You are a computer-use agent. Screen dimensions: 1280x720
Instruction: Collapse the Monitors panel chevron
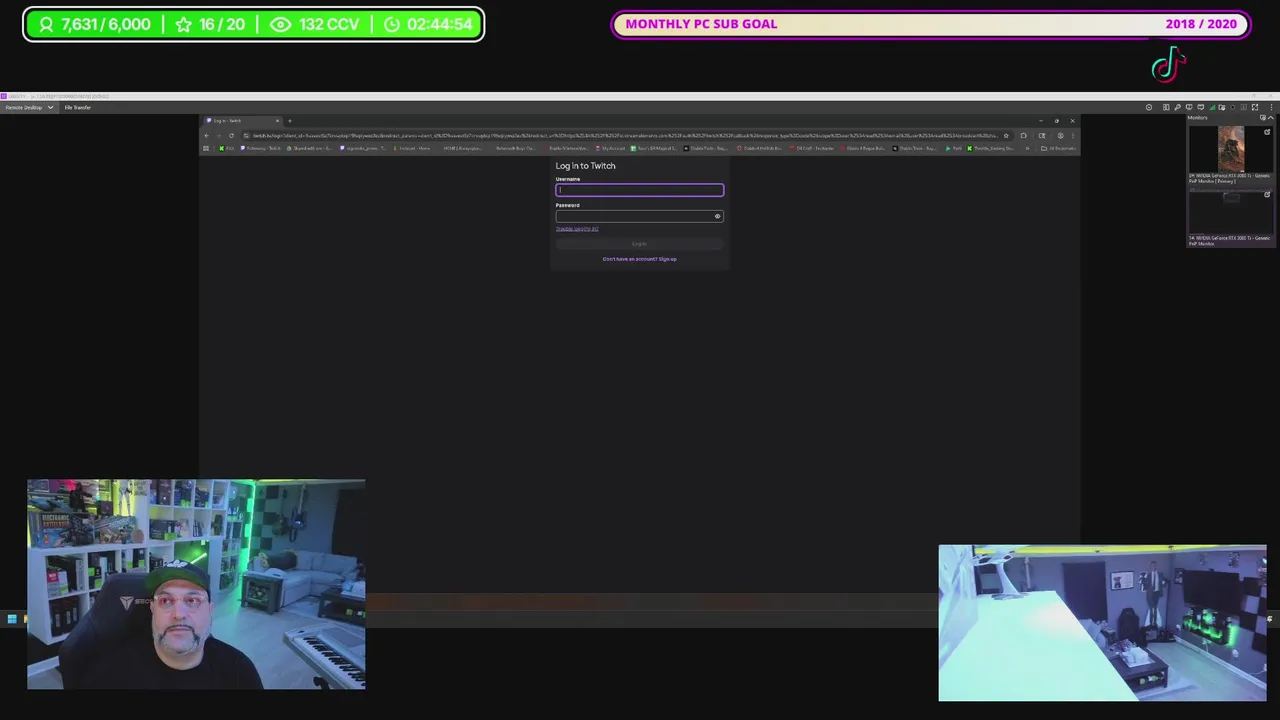click(1270, 118)
